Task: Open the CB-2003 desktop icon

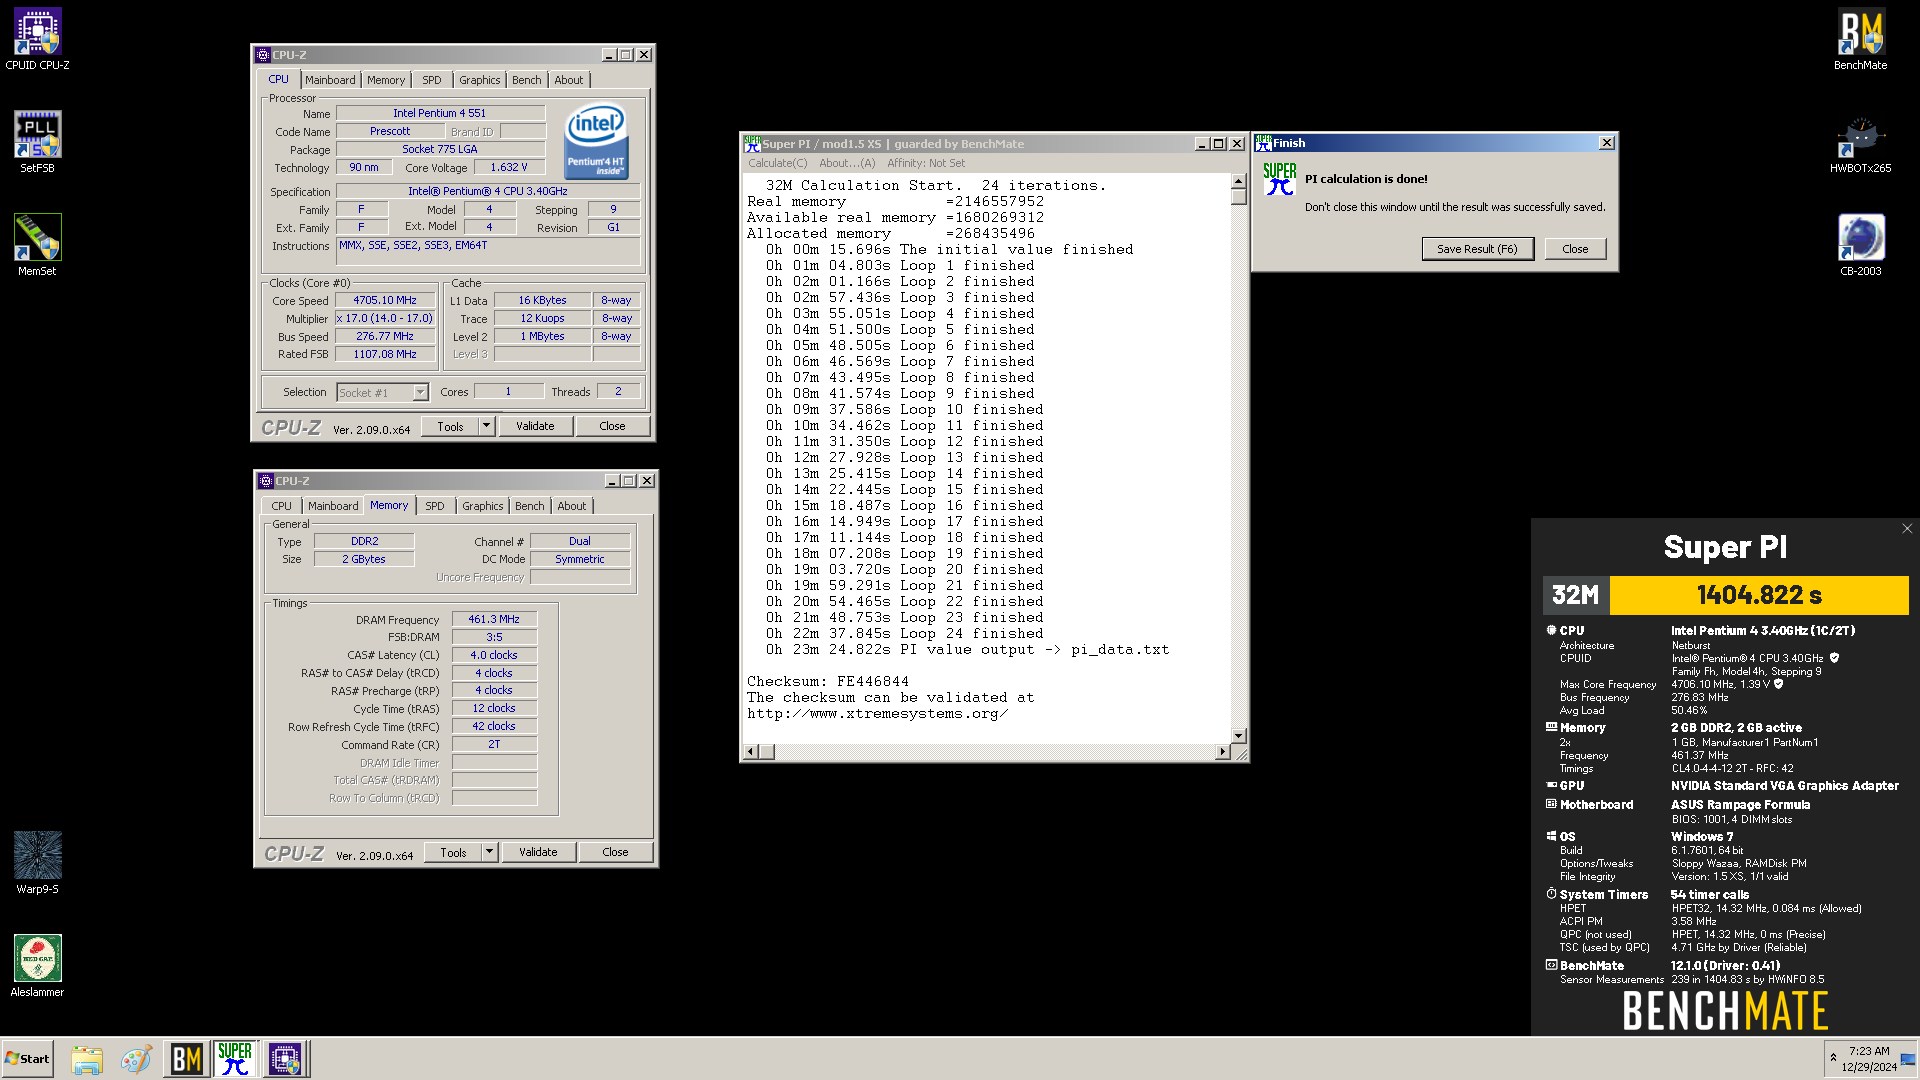Action: pyautogui.click(x=1860, y=245)
